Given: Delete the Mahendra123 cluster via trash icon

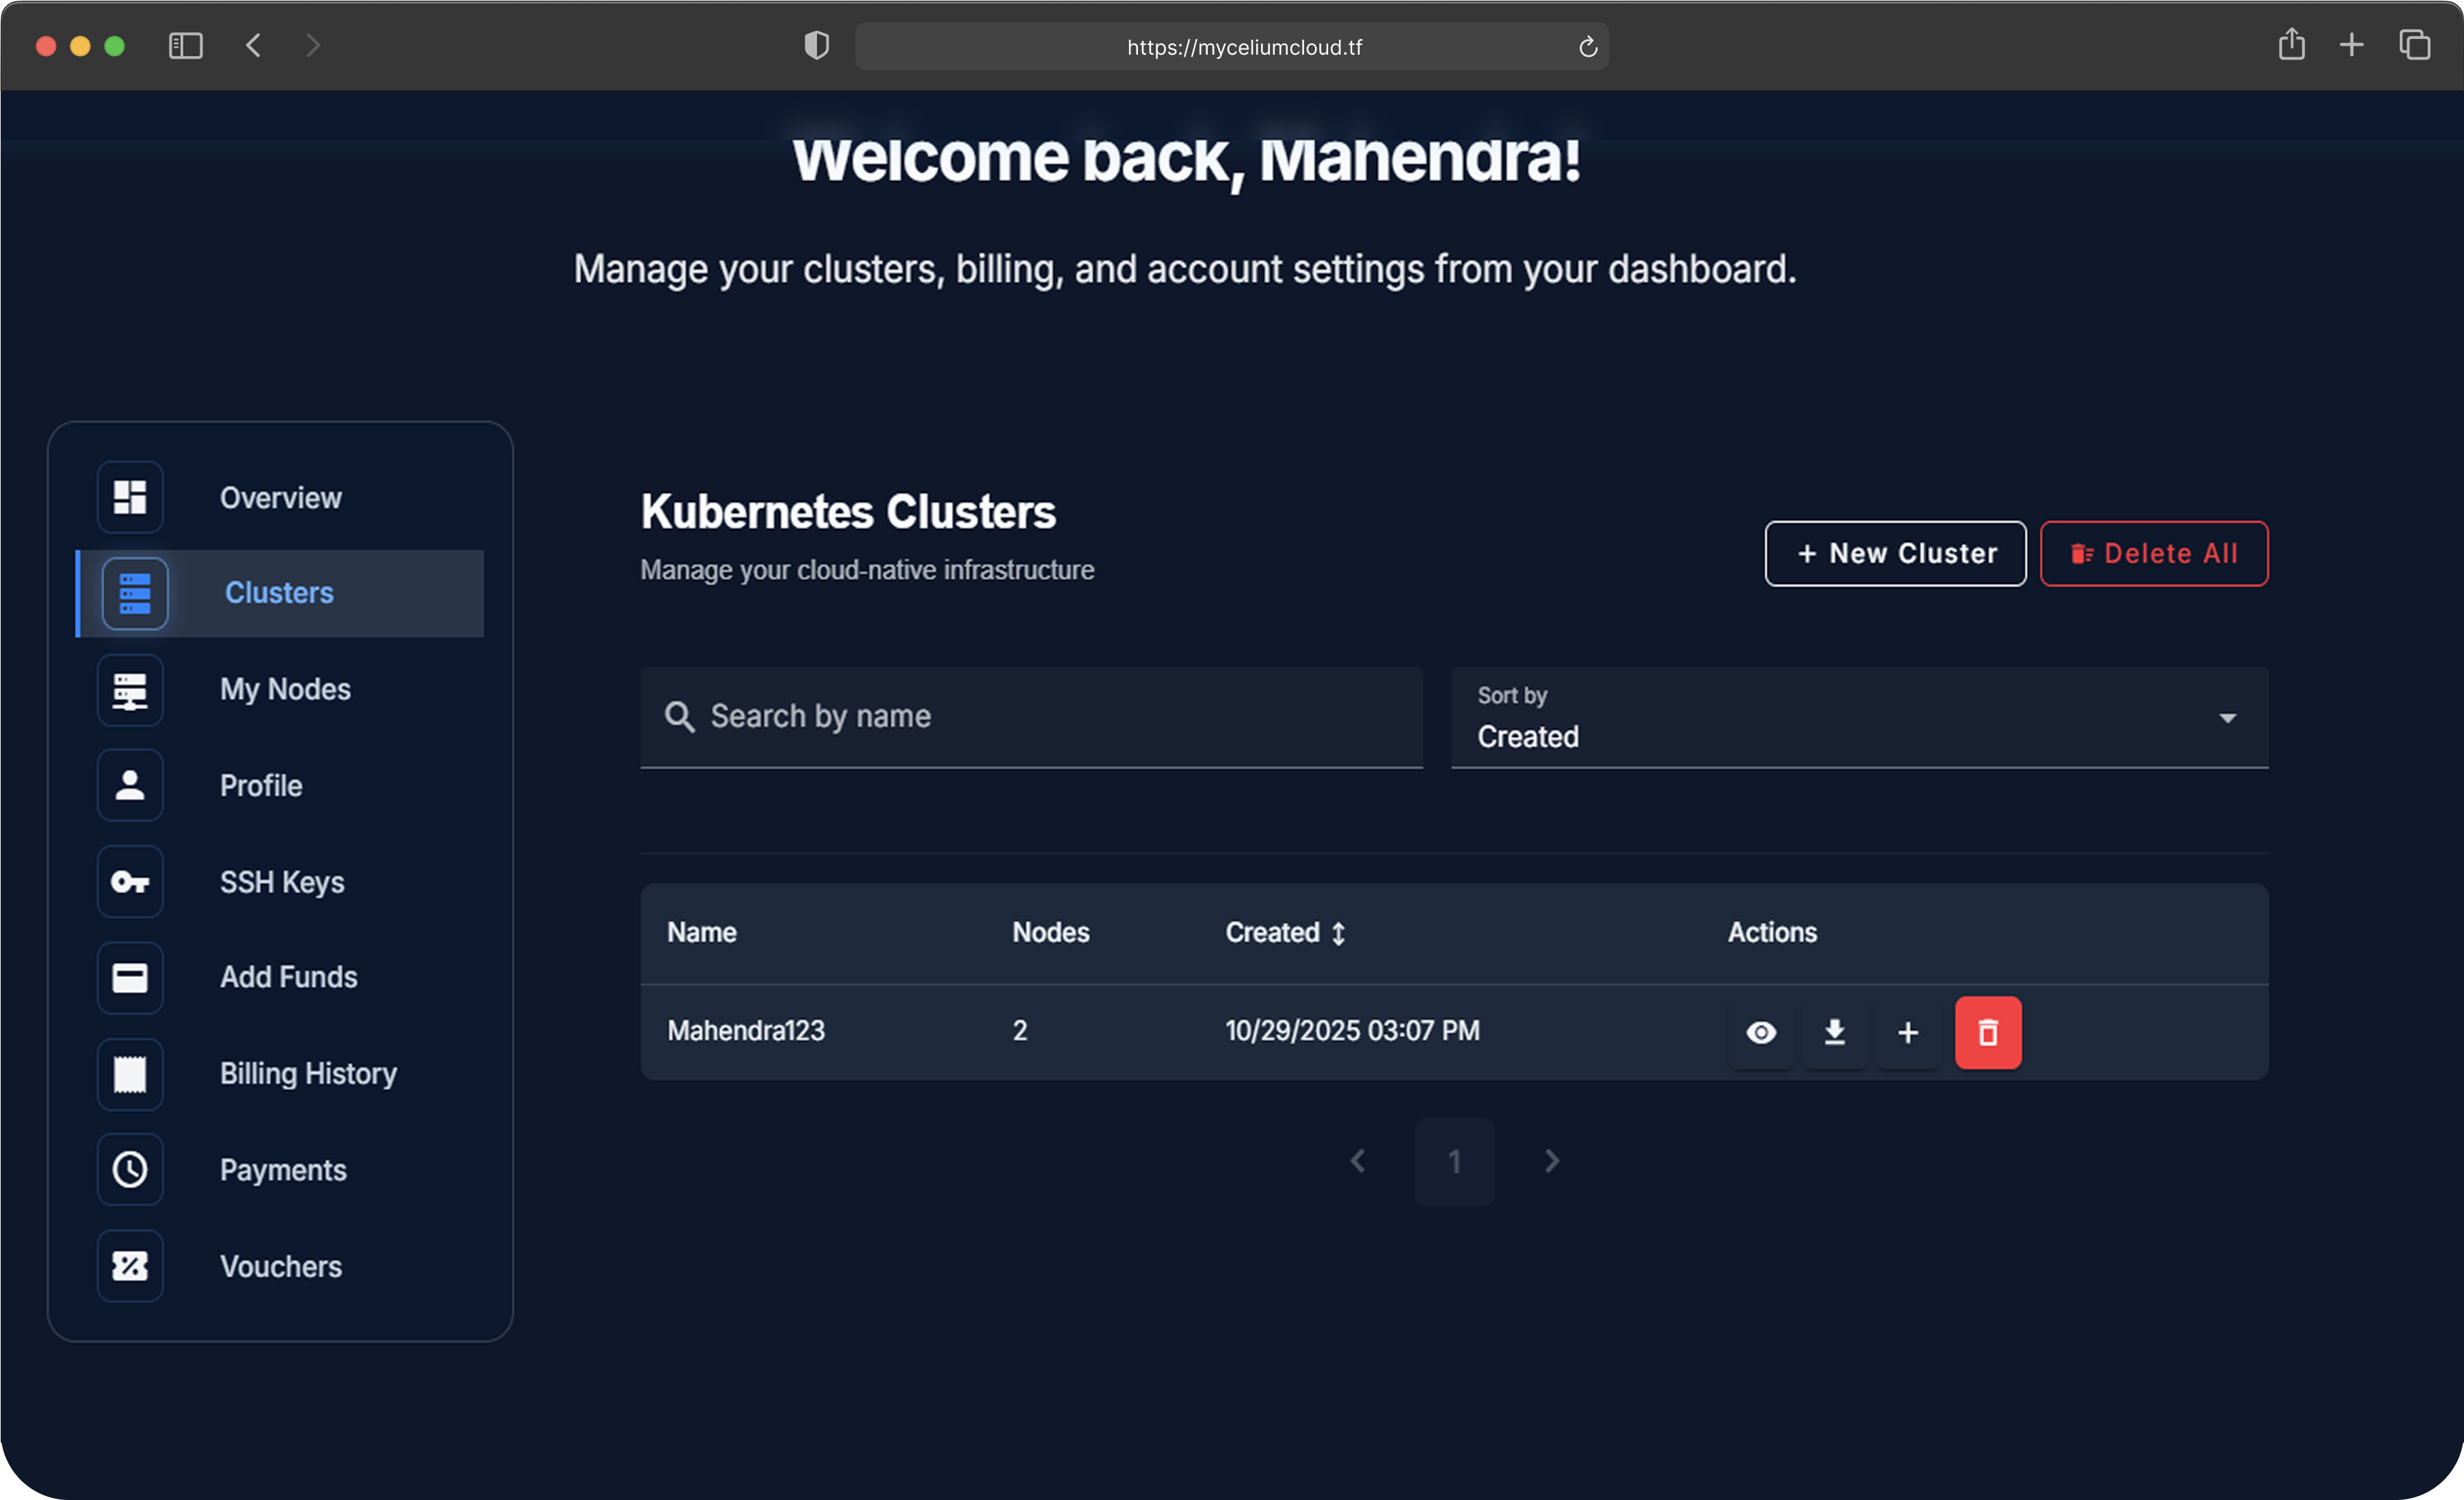Looking at the screenshot, I should click(1987, 1032).
